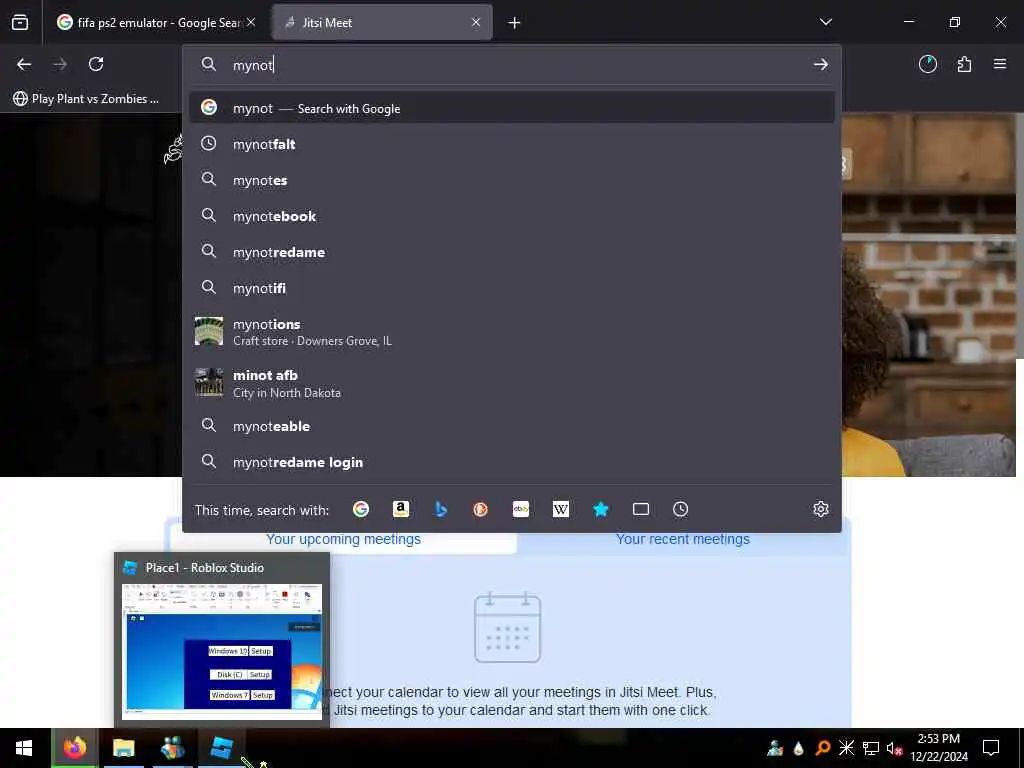Choose the mynoteable suggestion

[512, 426]
